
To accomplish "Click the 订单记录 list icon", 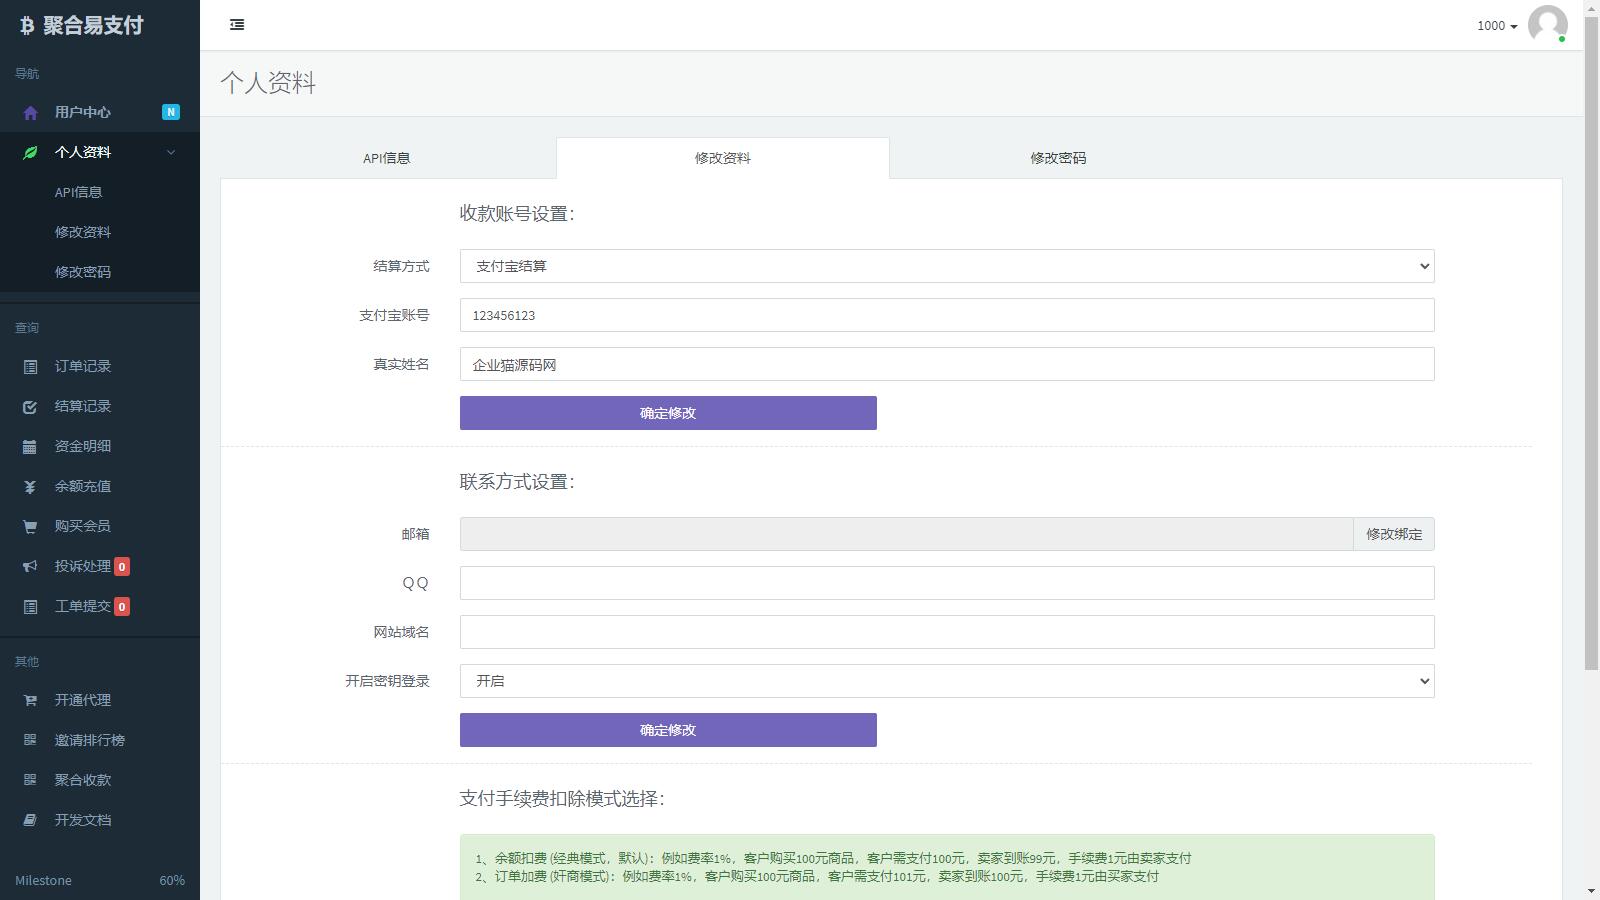I will (30, 367).
